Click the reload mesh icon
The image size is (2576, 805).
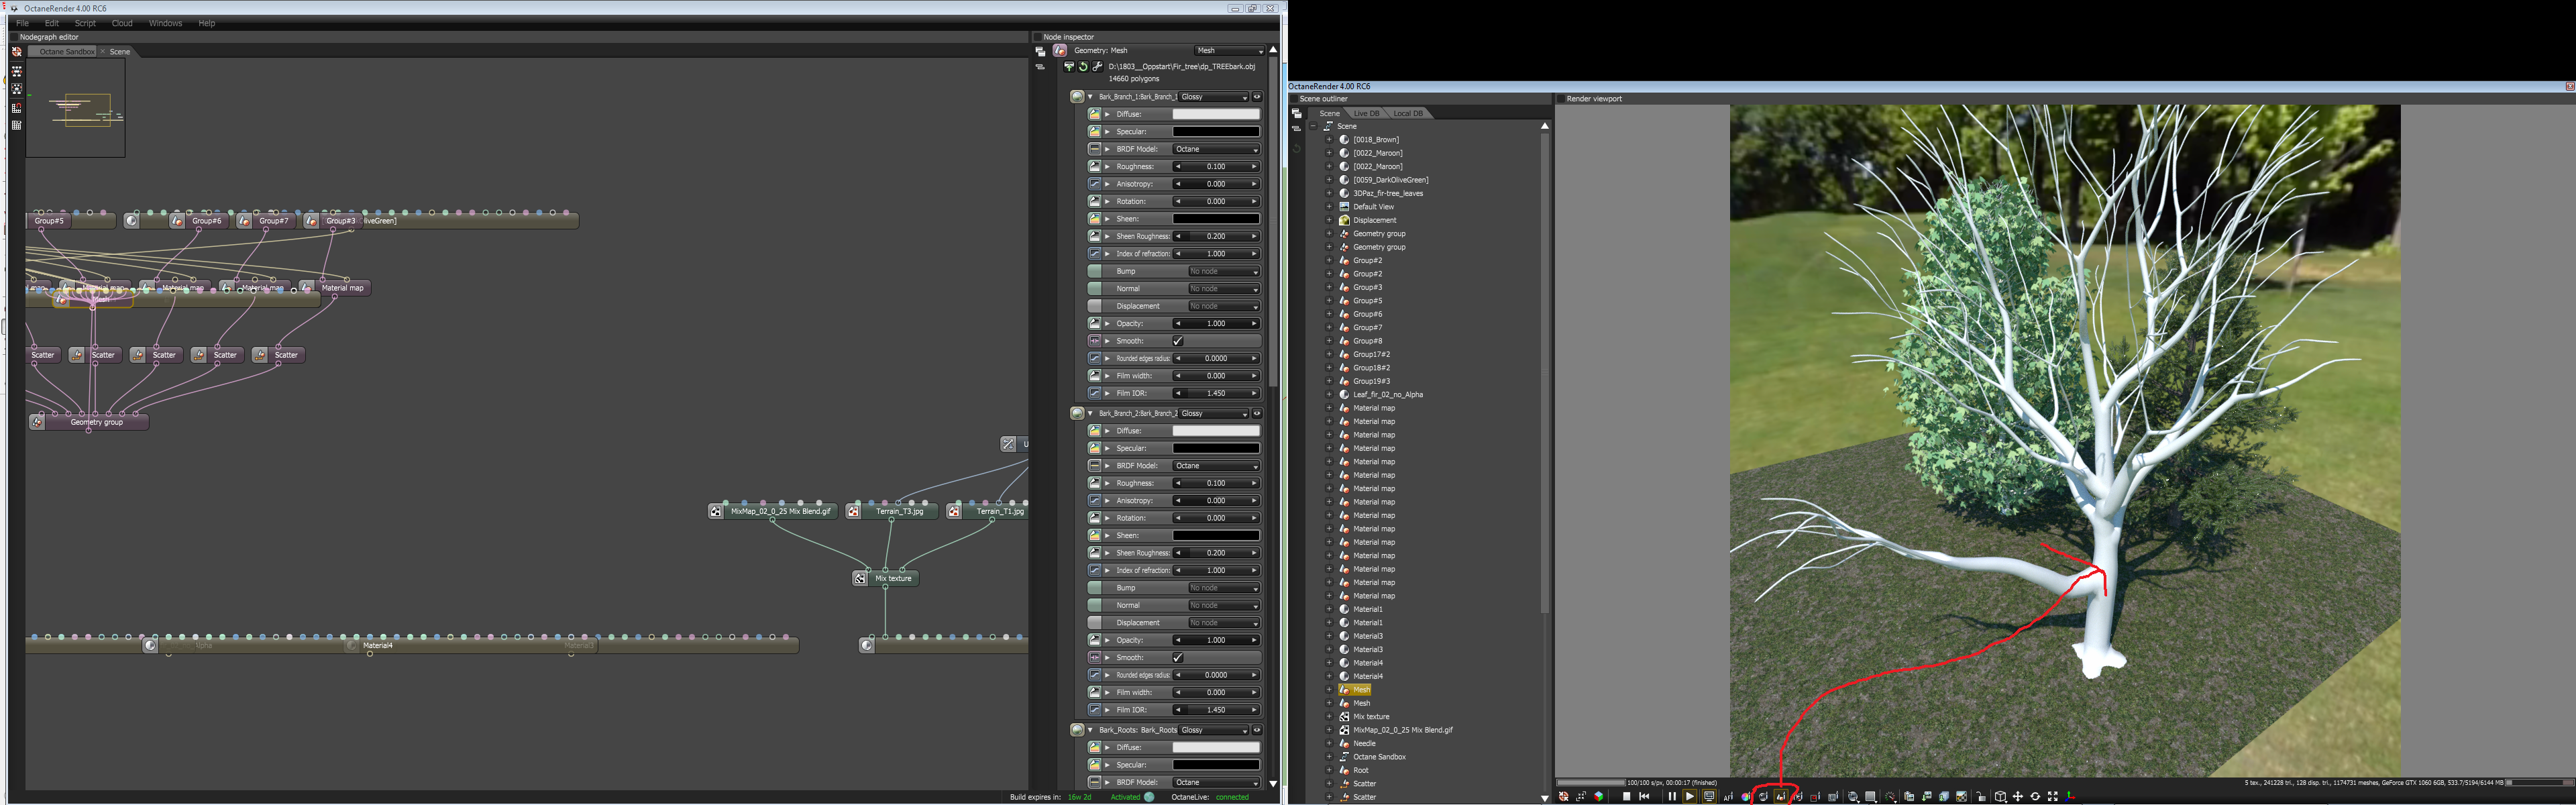(1083, 67)
